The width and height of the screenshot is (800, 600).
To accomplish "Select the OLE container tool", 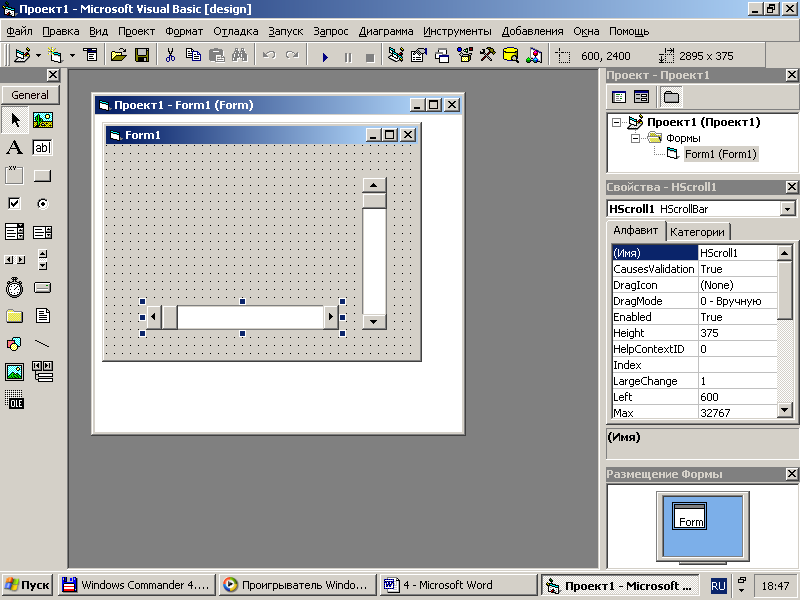I will click(x=15, y=399).
